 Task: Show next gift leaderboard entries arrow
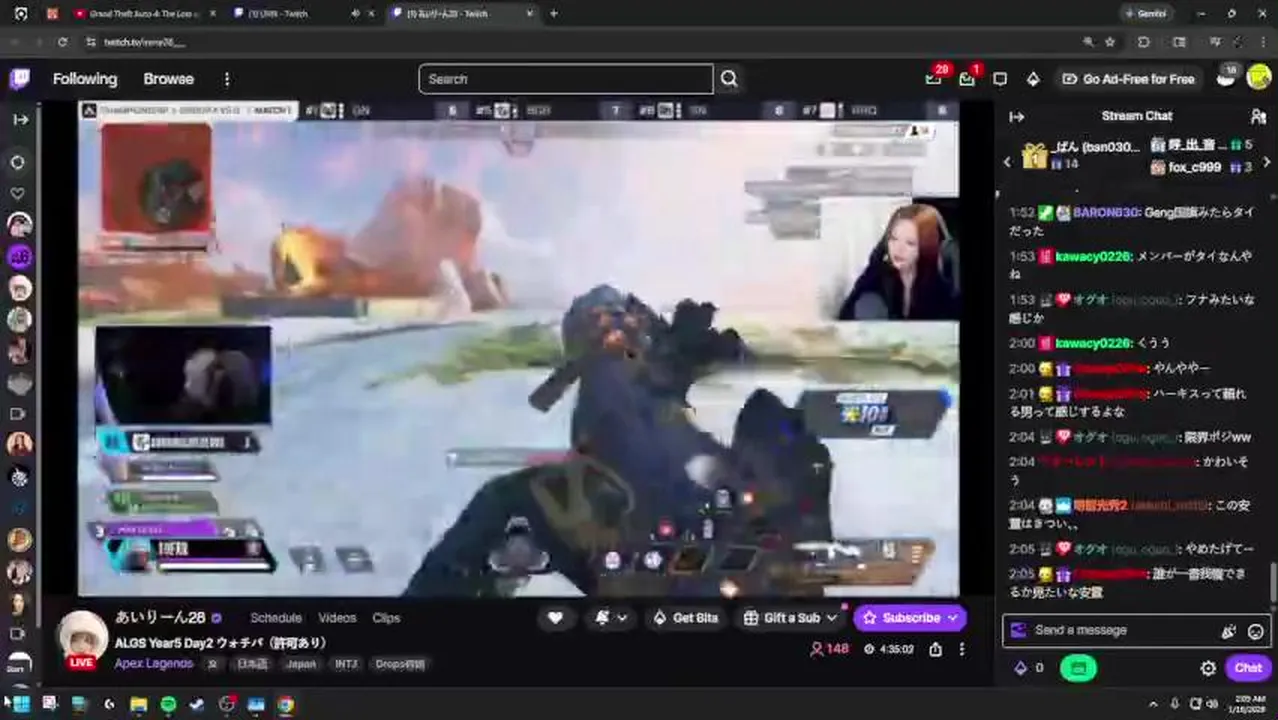pyautogui.click(x=1267, y=160)
